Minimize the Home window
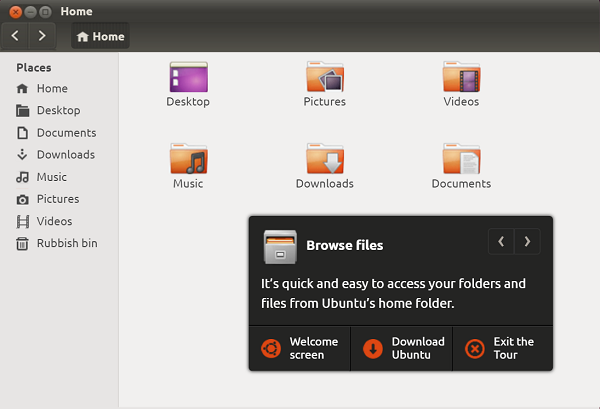The image size is (600, 409). pos(30,12)
